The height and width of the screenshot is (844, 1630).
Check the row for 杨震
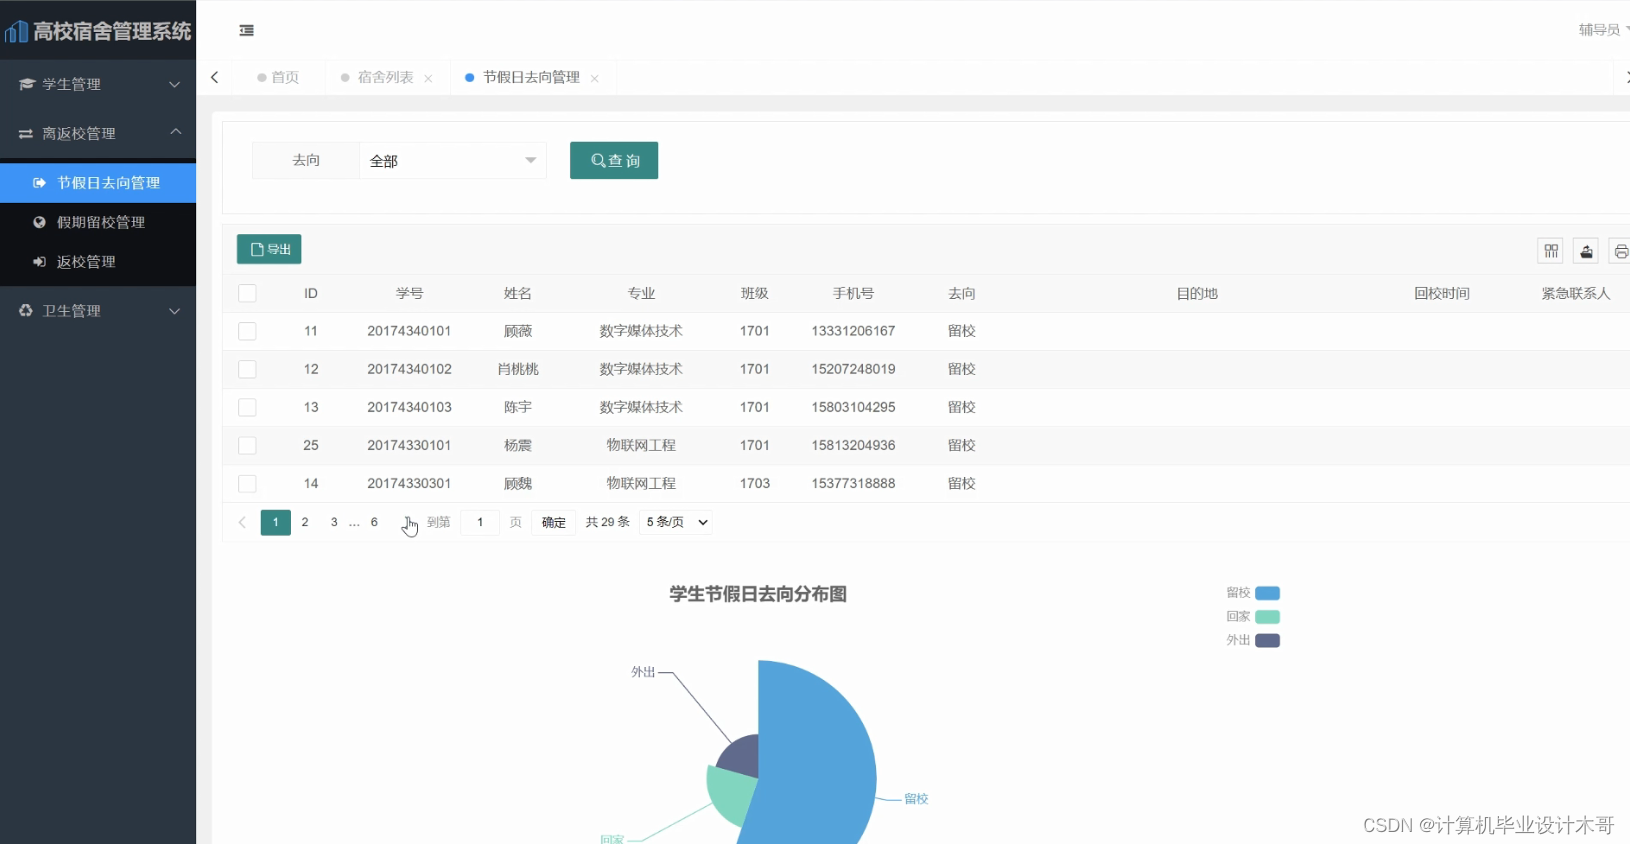[247, 445]
